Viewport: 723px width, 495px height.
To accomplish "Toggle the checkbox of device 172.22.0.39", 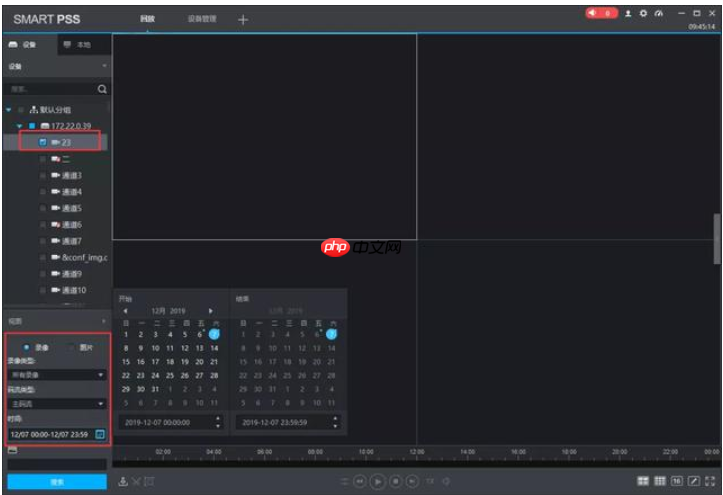I will (32, 126).
